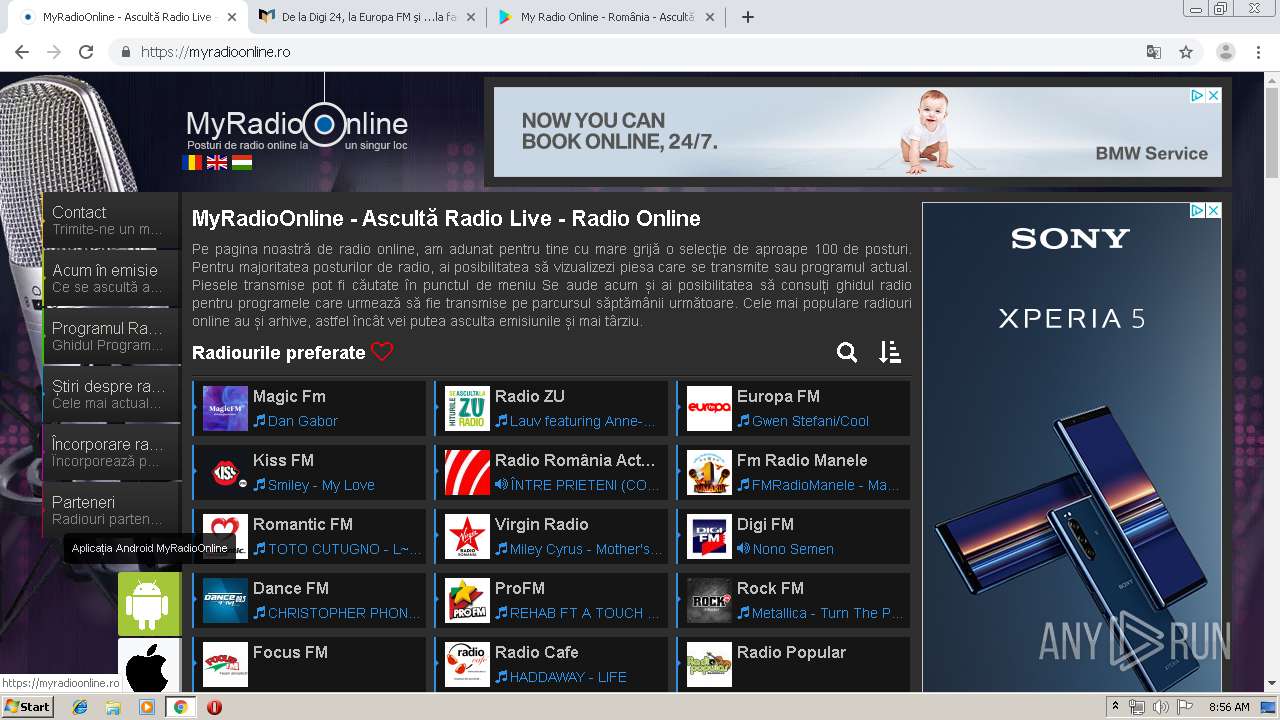
Task: Click the Europa FM logo
Action: click(709, 409)
